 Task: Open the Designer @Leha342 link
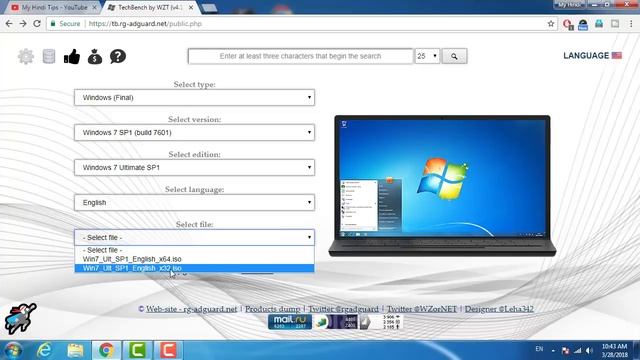[x=499, y=309]
